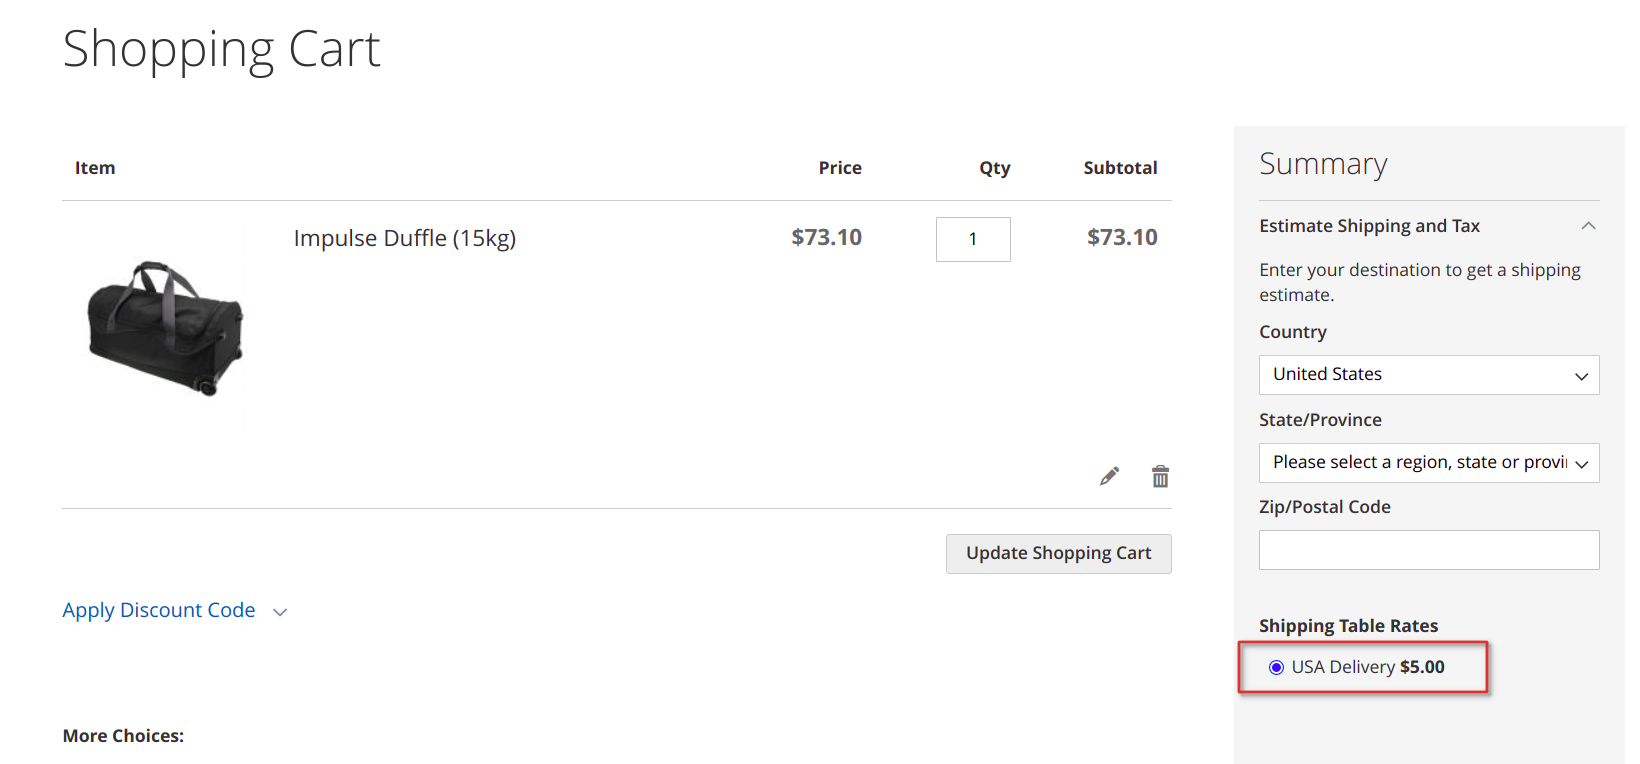Select the USA Delivery $5.00 radio button
Screen dimensions: 1640x764
click(x=1276, y=667)
